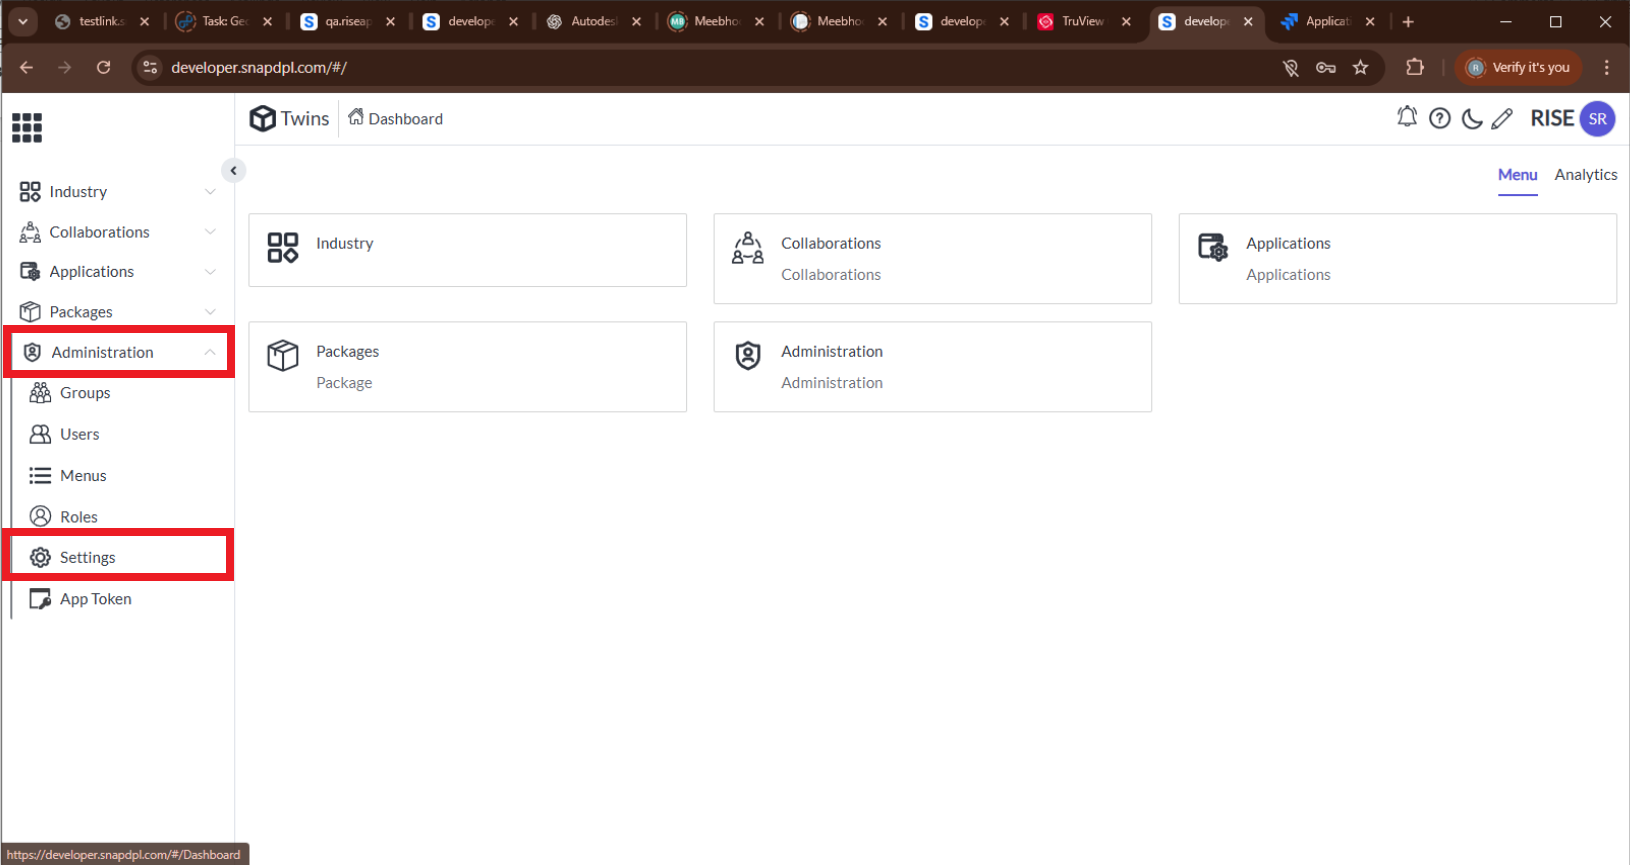Click the Settings gear icon in sidebar
The width and height of the screenshot is (1630, 865).
click(x=40, y=557)
